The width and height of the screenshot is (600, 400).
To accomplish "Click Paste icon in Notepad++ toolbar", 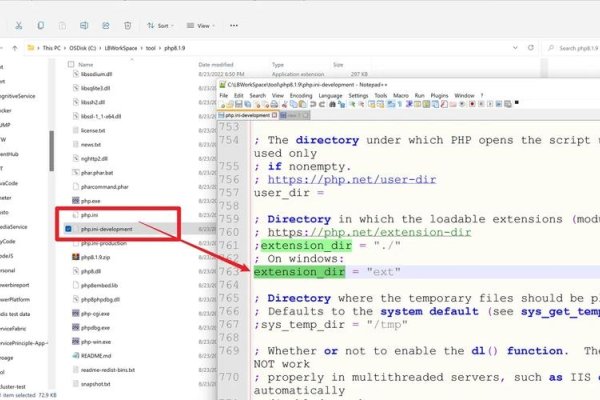I will pyautogui.click(x=302, y=104).
